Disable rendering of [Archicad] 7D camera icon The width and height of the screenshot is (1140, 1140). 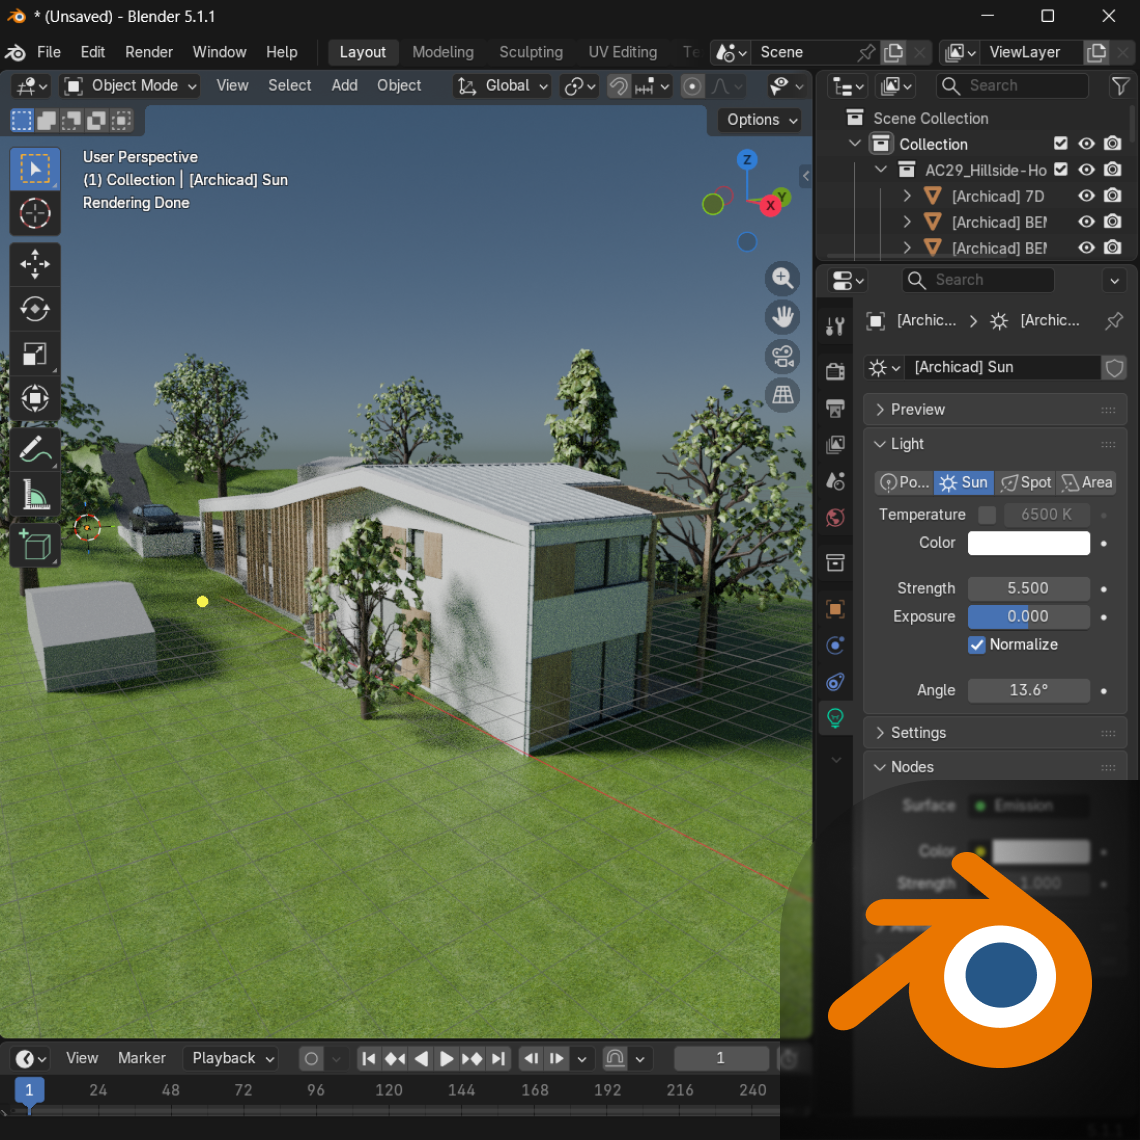click(x=1112, y=196)
